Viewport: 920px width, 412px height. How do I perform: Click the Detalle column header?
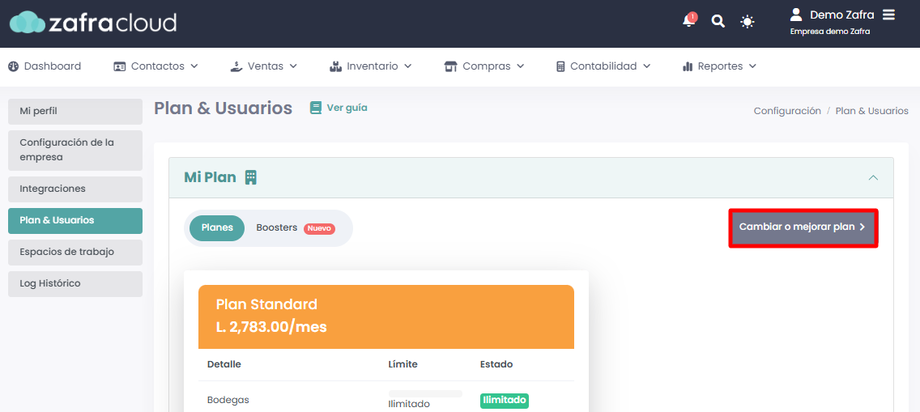[224, 364]
